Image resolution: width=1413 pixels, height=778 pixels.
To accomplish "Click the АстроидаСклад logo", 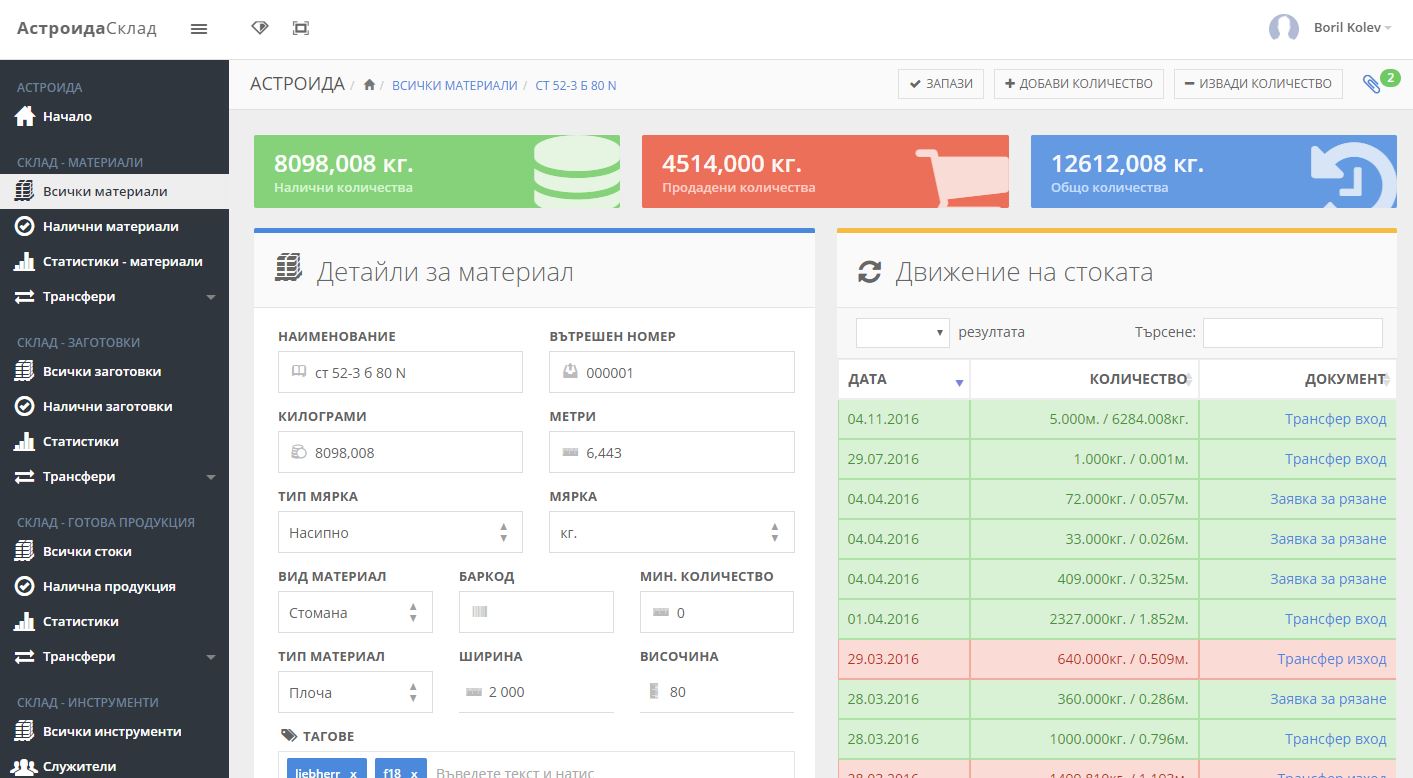I will coord(87,28).
